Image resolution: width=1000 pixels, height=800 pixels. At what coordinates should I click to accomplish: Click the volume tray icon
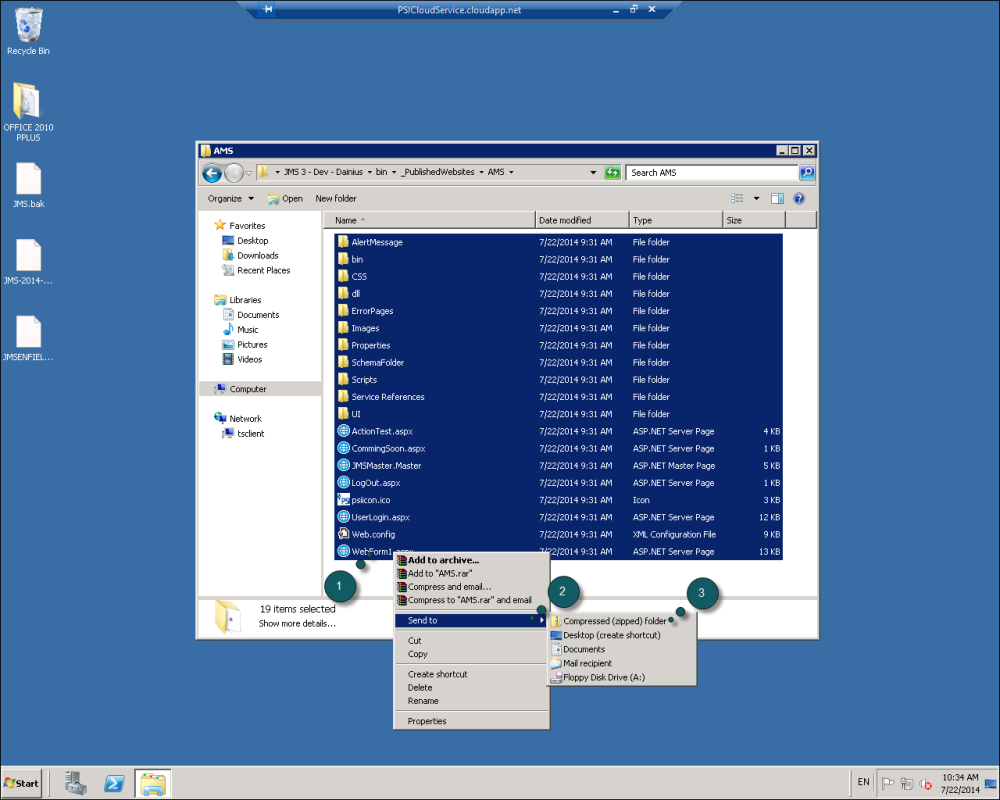click(926, 783)
